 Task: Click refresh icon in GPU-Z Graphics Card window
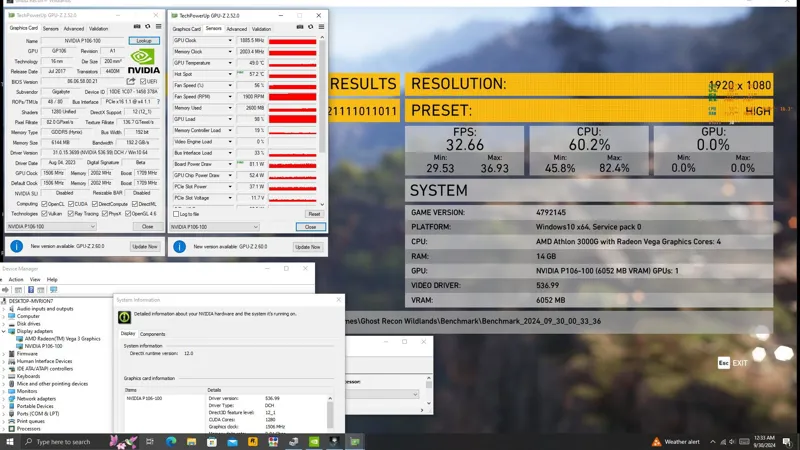click(x=148, y=27)
